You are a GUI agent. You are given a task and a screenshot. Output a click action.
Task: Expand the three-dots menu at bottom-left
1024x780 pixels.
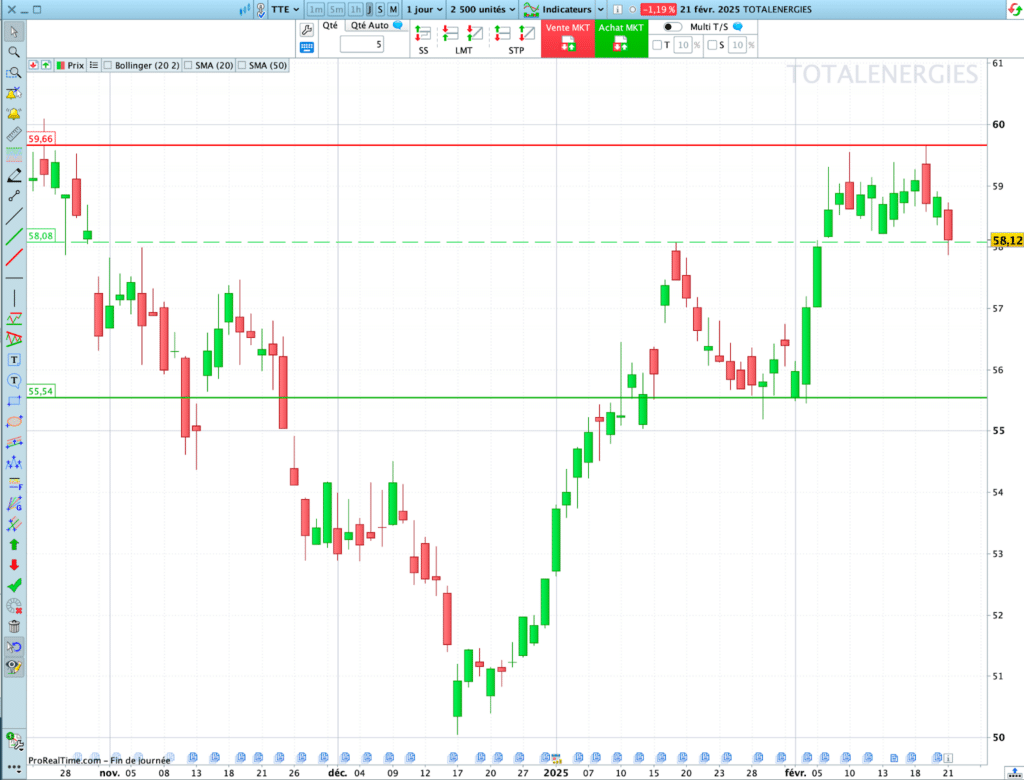[14, 766]
